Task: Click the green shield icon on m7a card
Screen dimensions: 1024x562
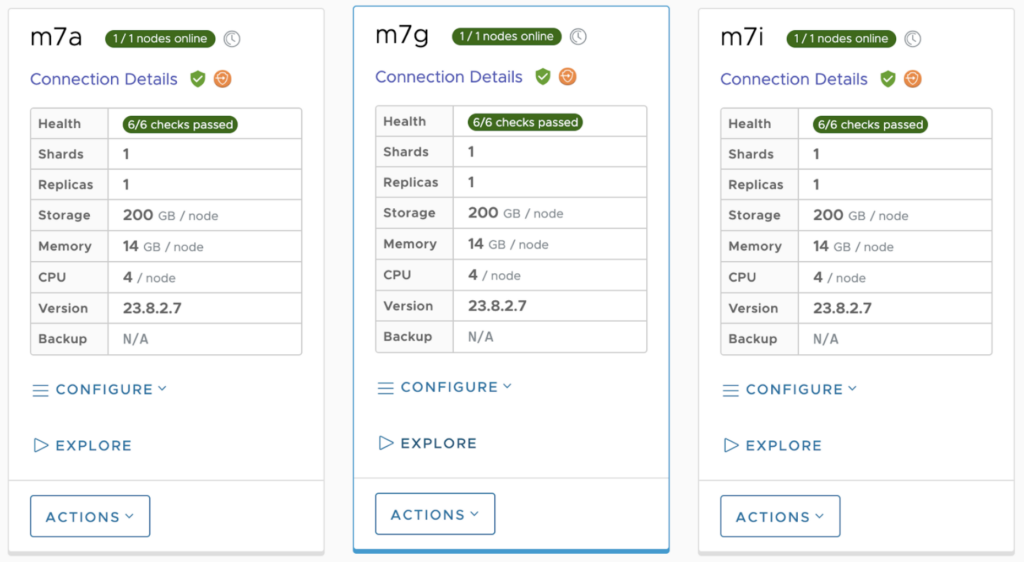Action: point(198,79)
